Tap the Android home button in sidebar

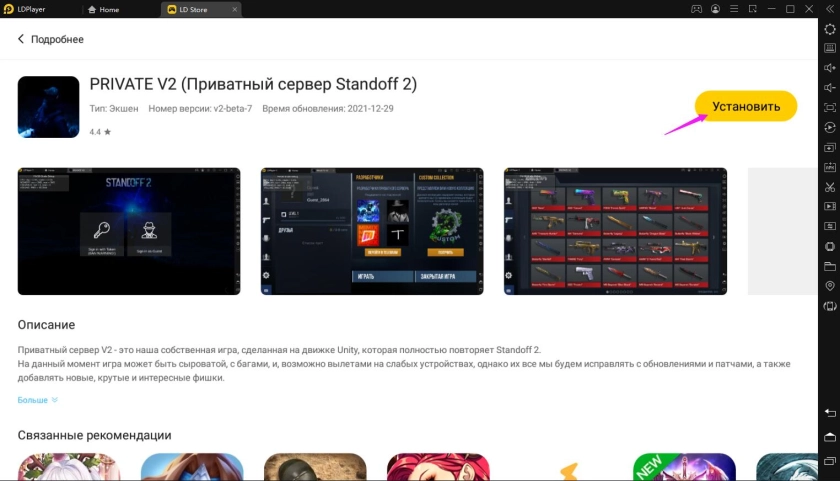829,437
